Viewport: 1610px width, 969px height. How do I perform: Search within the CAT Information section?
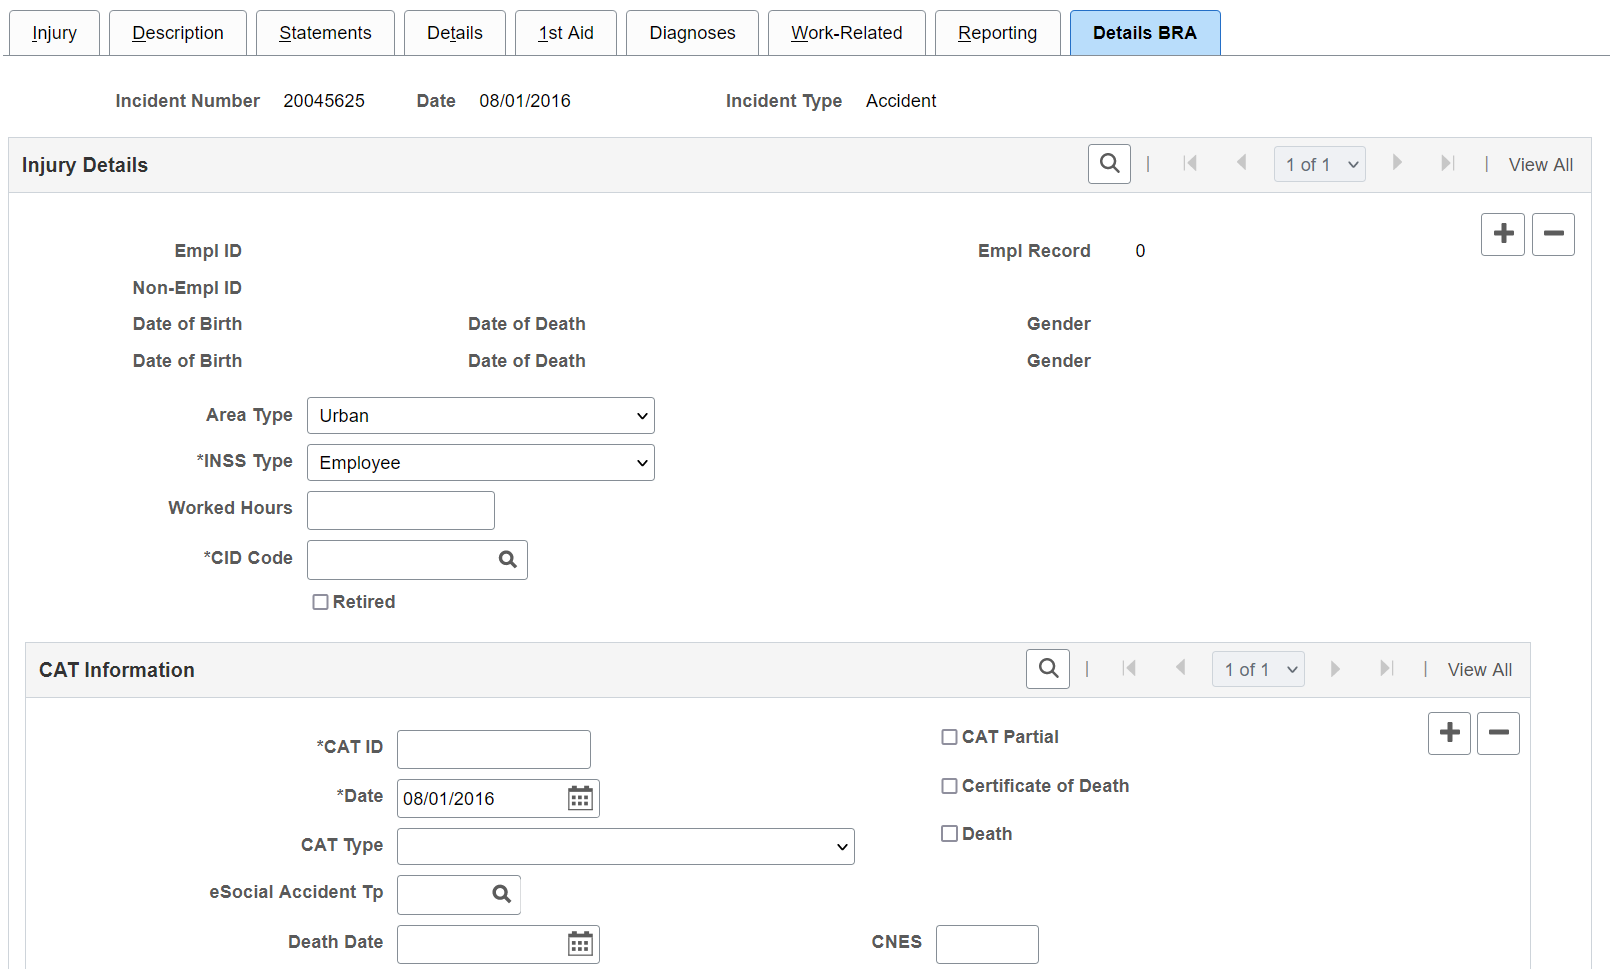[1048, 669]
